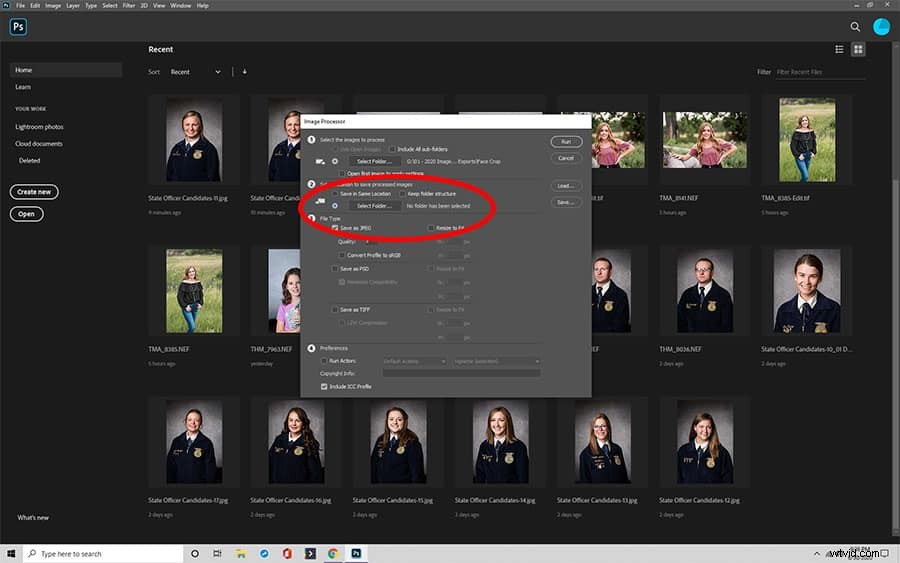
Task: Click the Copyright Info text field
Action: [461, 374]
